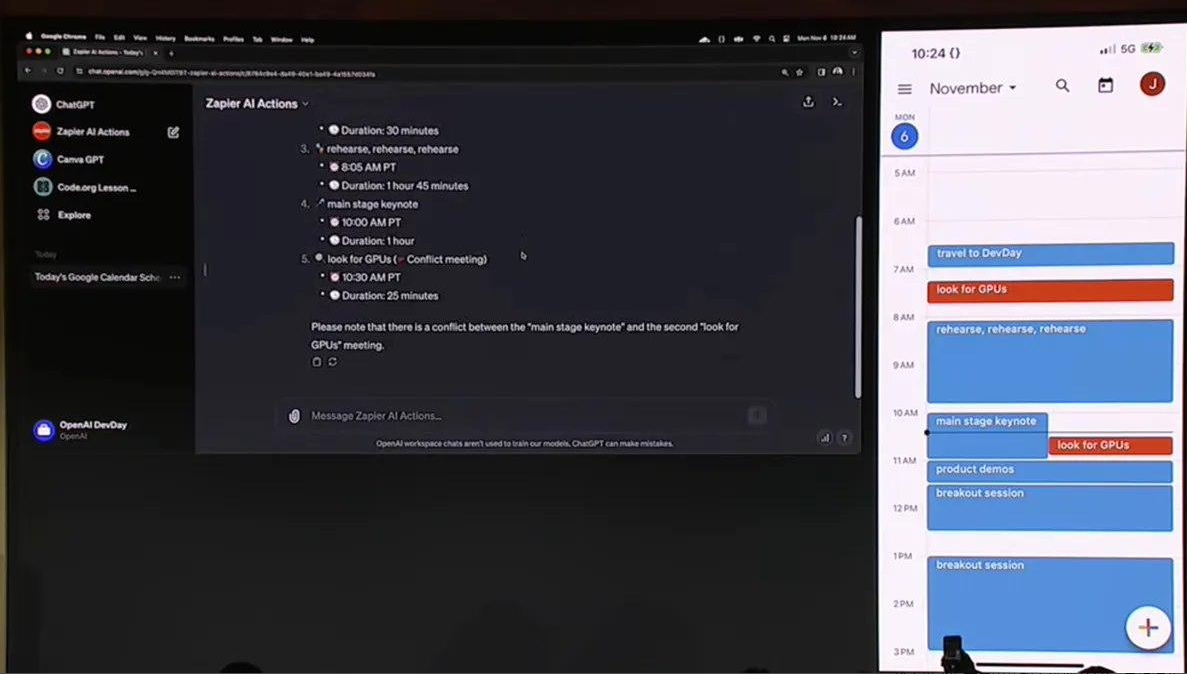Click the share chat icon
Image resolution: width=1187 pixels, height=674 pixels.
(808, 102)
